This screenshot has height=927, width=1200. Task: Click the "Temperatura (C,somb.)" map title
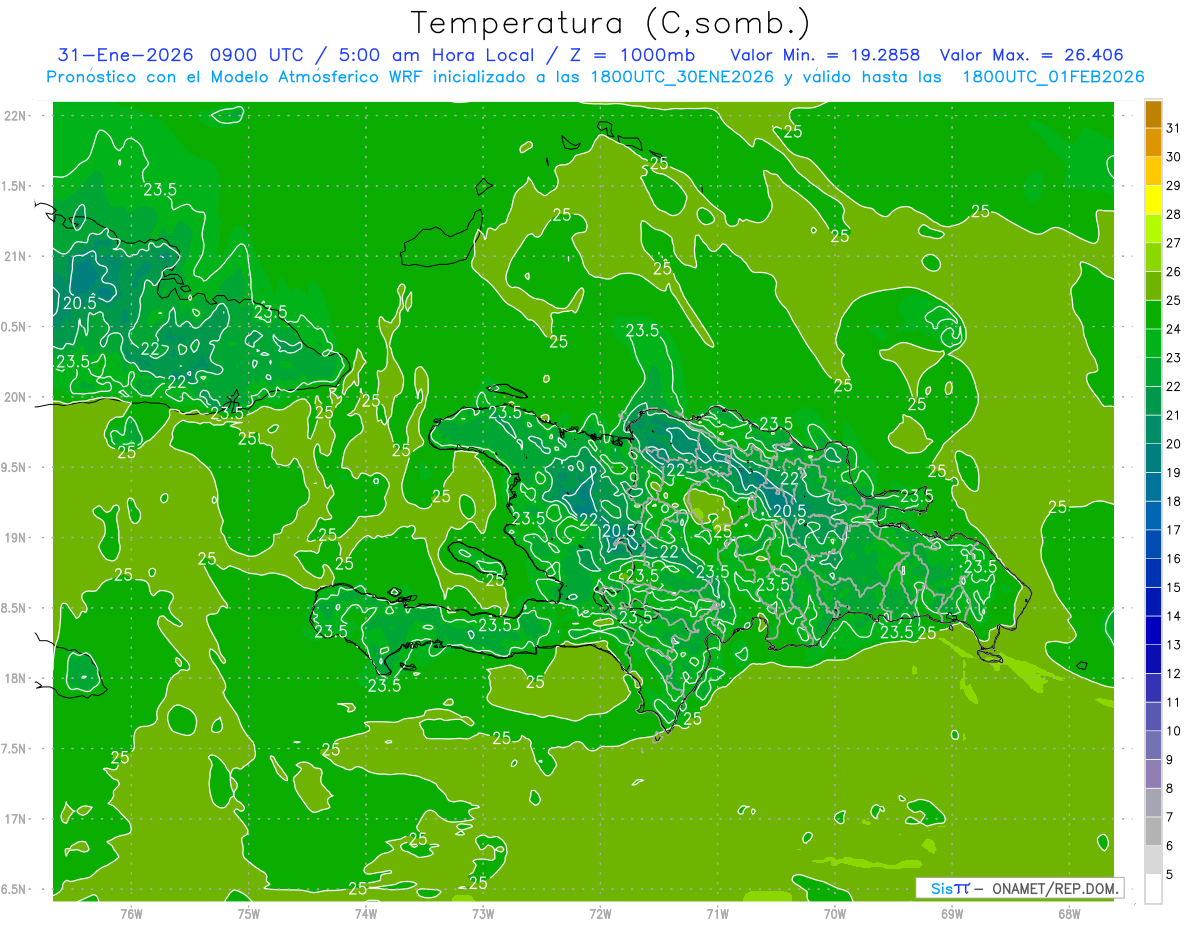[x=610, y=23]
